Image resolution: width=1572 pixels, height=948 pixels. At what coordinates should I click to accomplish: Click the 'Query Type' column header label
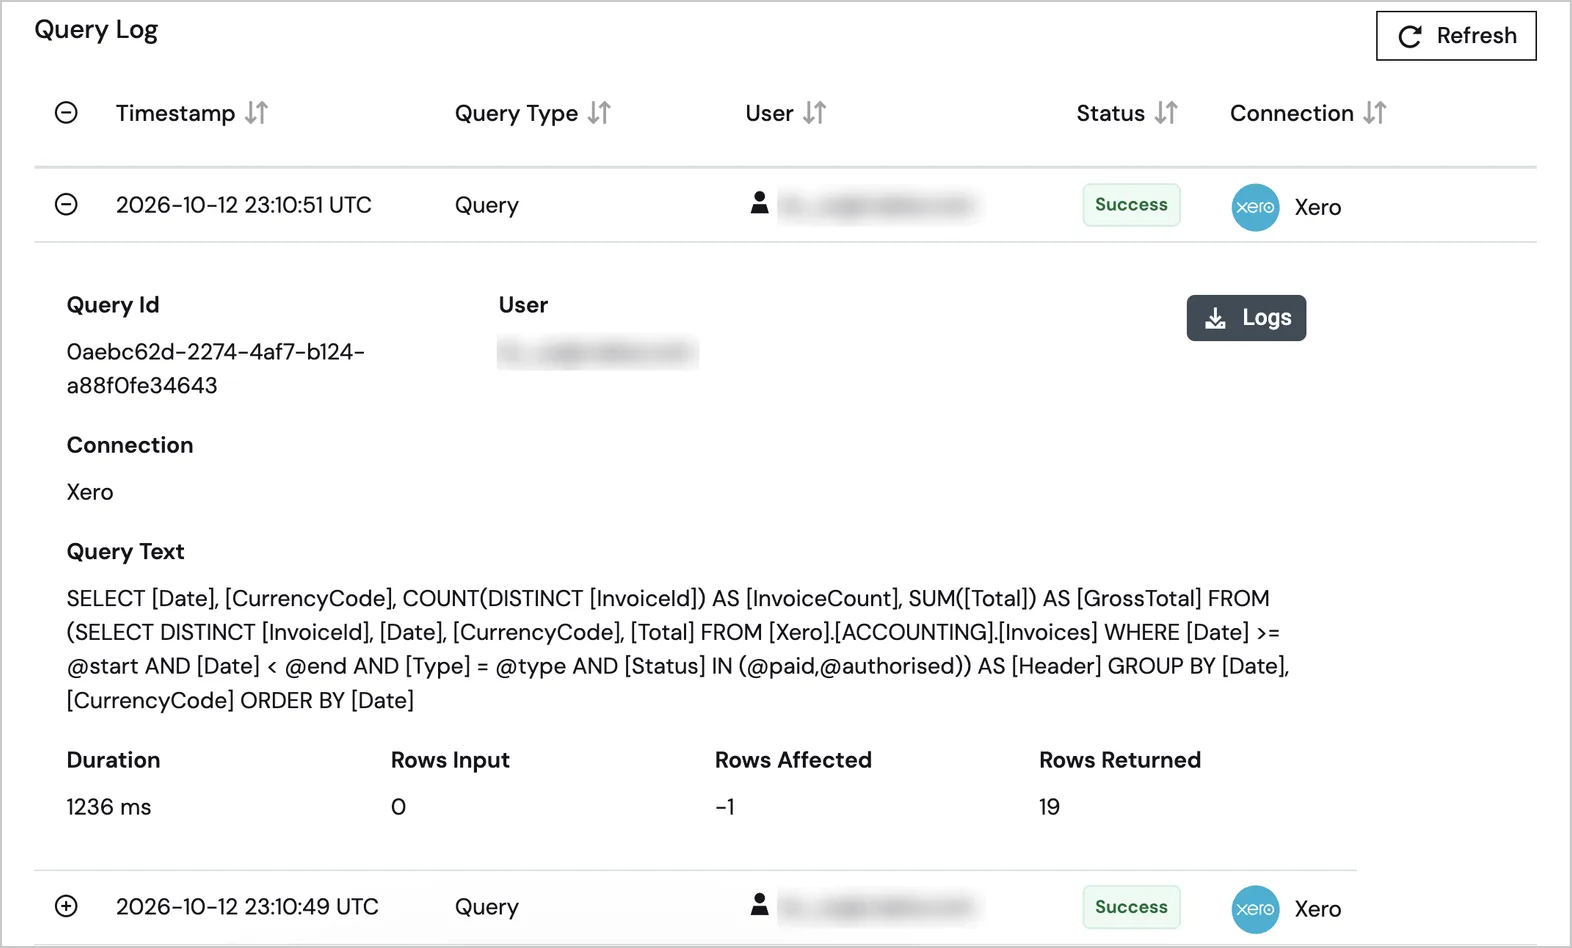[516, 113]
